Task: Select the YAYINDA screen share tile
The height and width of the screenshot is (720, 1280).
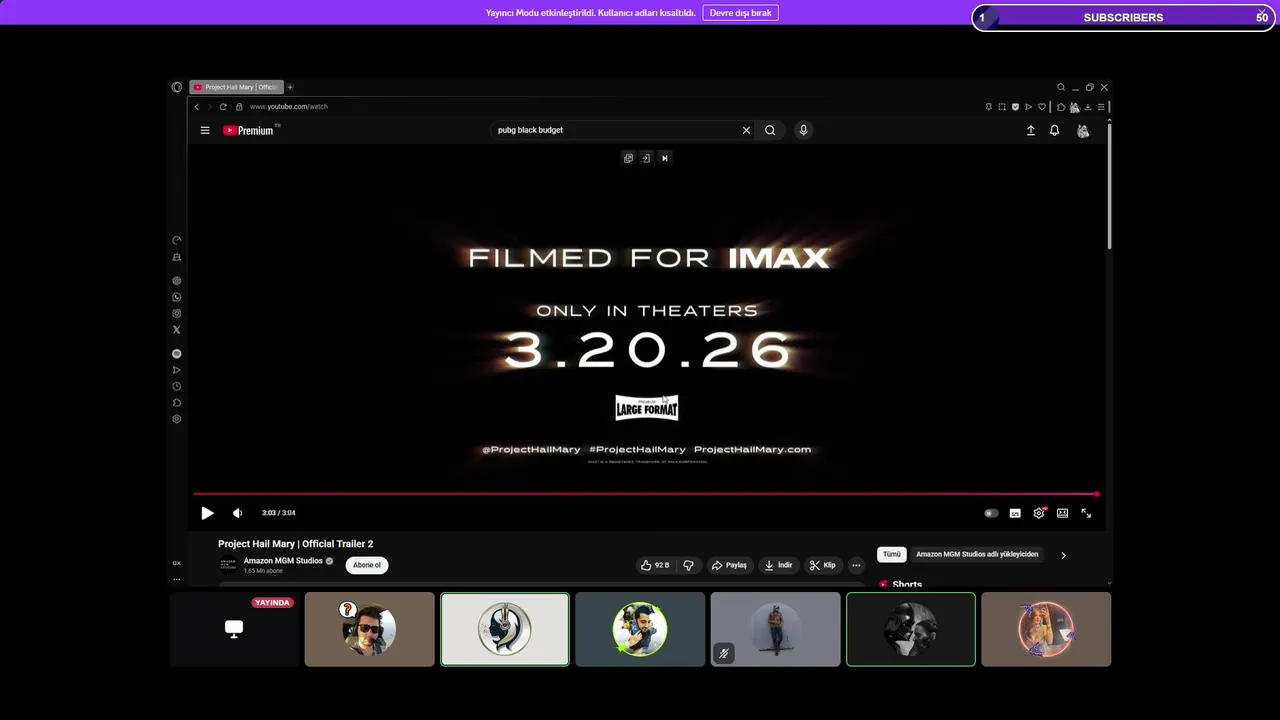Action: pos(234,629)
